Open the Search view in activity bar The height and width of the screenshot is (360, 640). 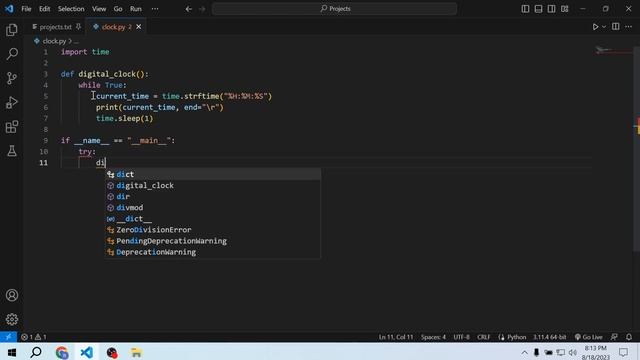click(x=12, y=54)
